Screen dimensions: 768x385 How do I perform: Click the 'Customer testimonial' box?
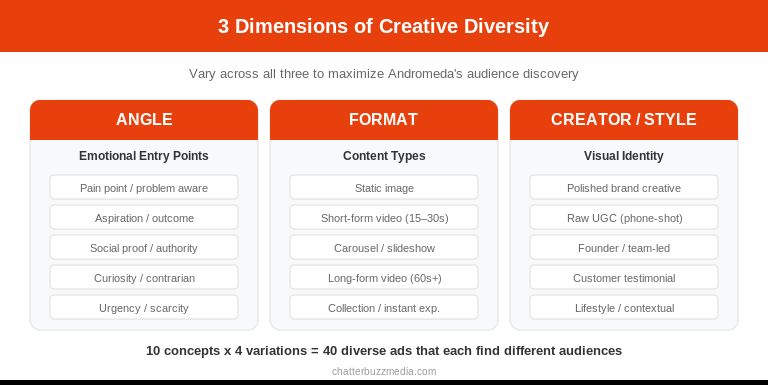(624, 278)
